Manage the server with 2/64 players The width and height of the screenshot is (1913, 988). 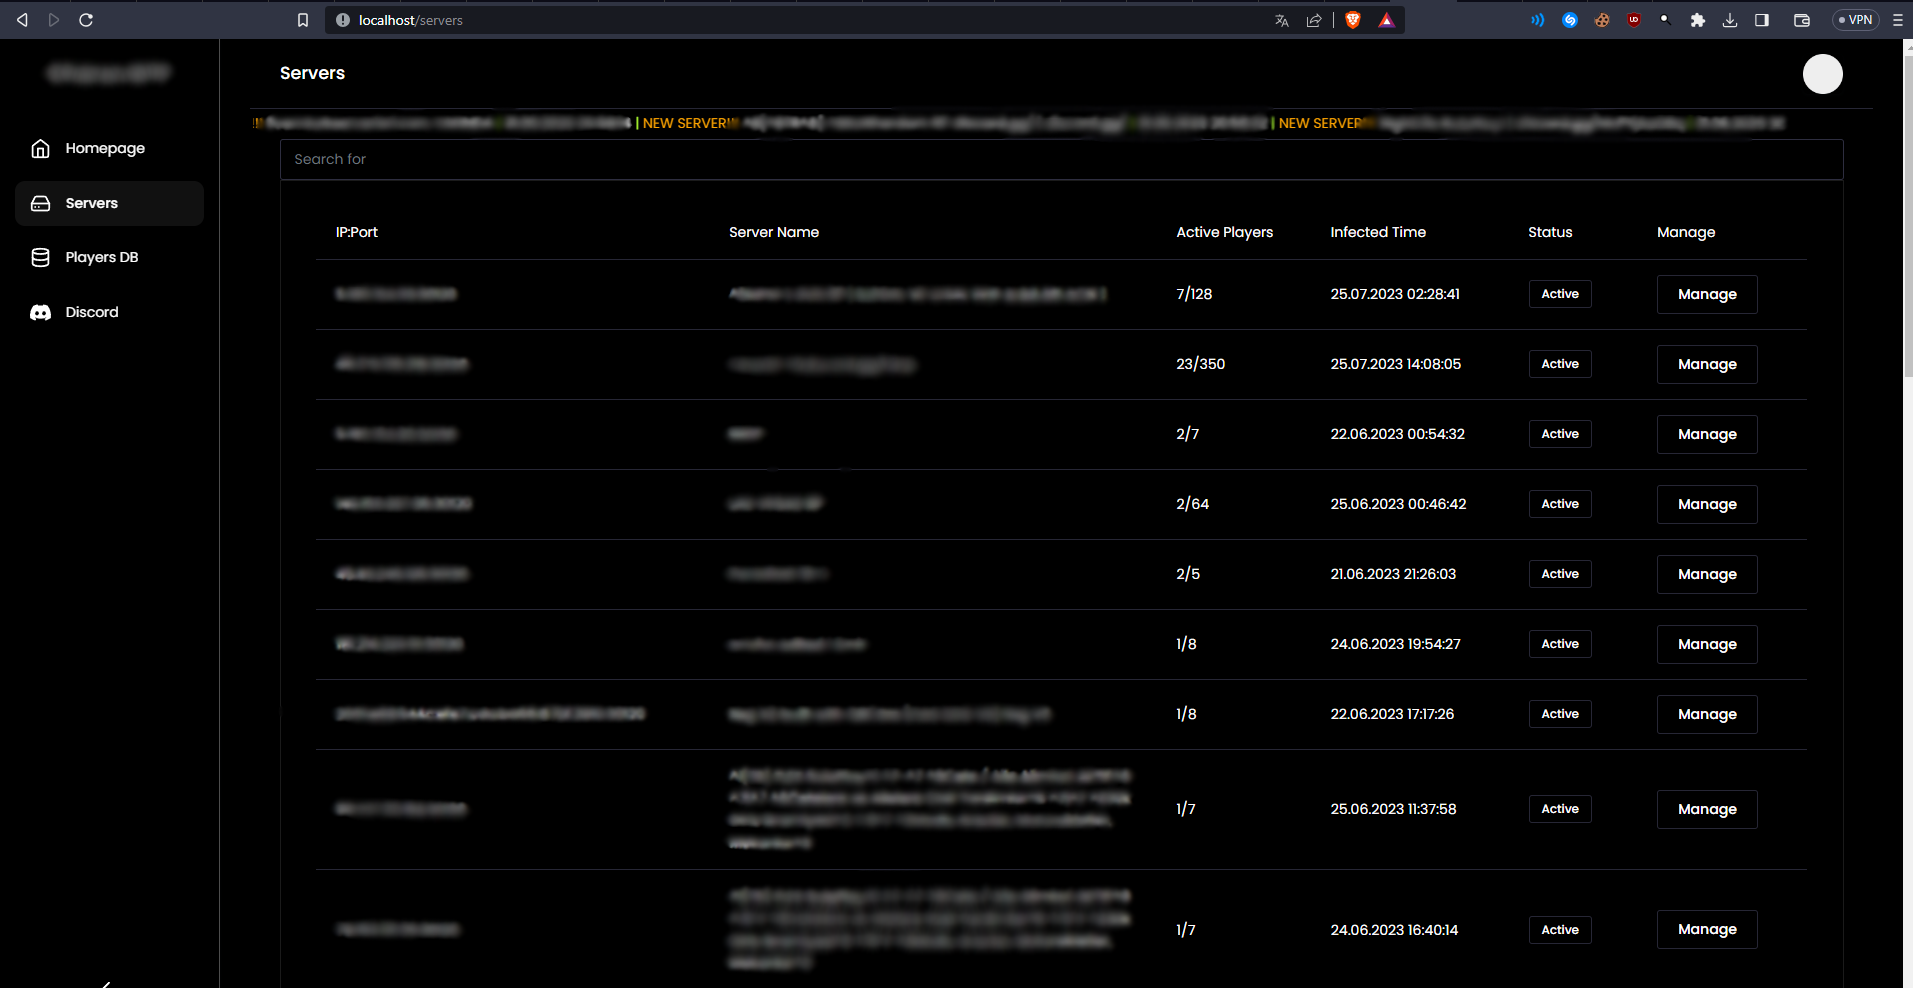(x=1707, y=504)
